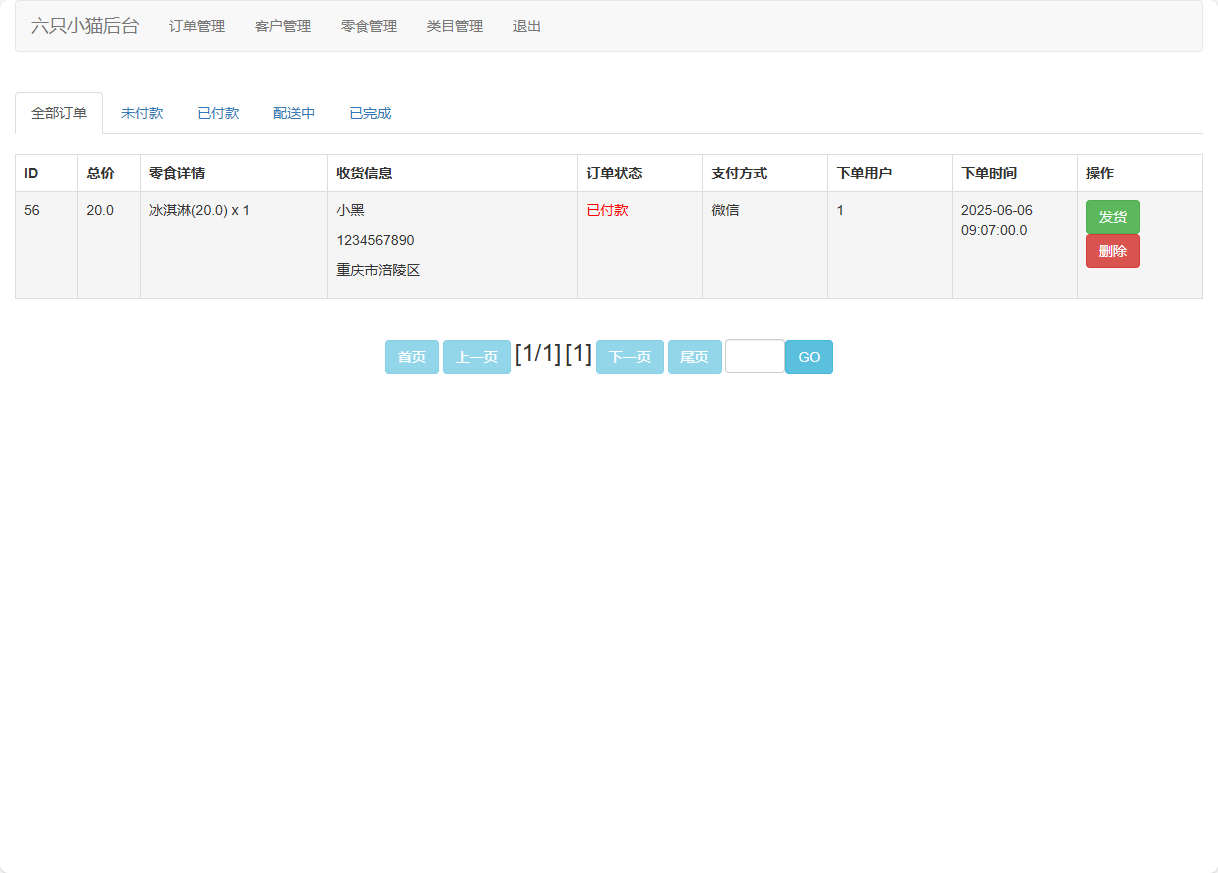This screenshot has width=1218, height=873.
Task: Click the 上一页 previous page button
Action: (x=476, y=356)
